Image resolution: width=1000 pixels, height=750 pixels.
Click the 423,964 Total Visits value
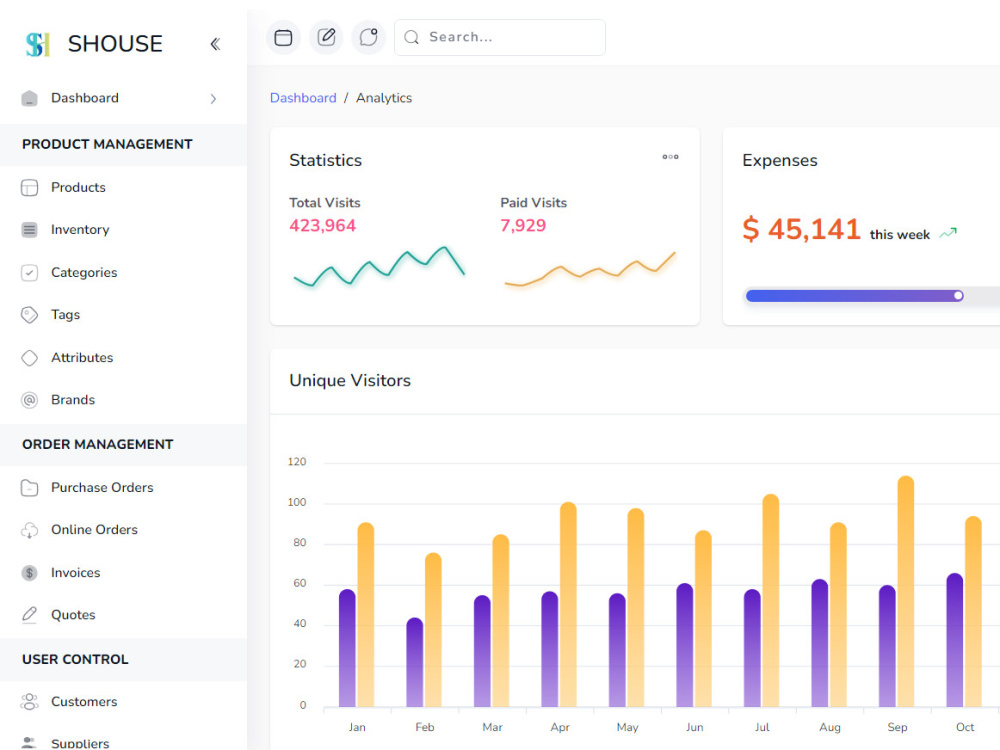[x=322, y=226]
